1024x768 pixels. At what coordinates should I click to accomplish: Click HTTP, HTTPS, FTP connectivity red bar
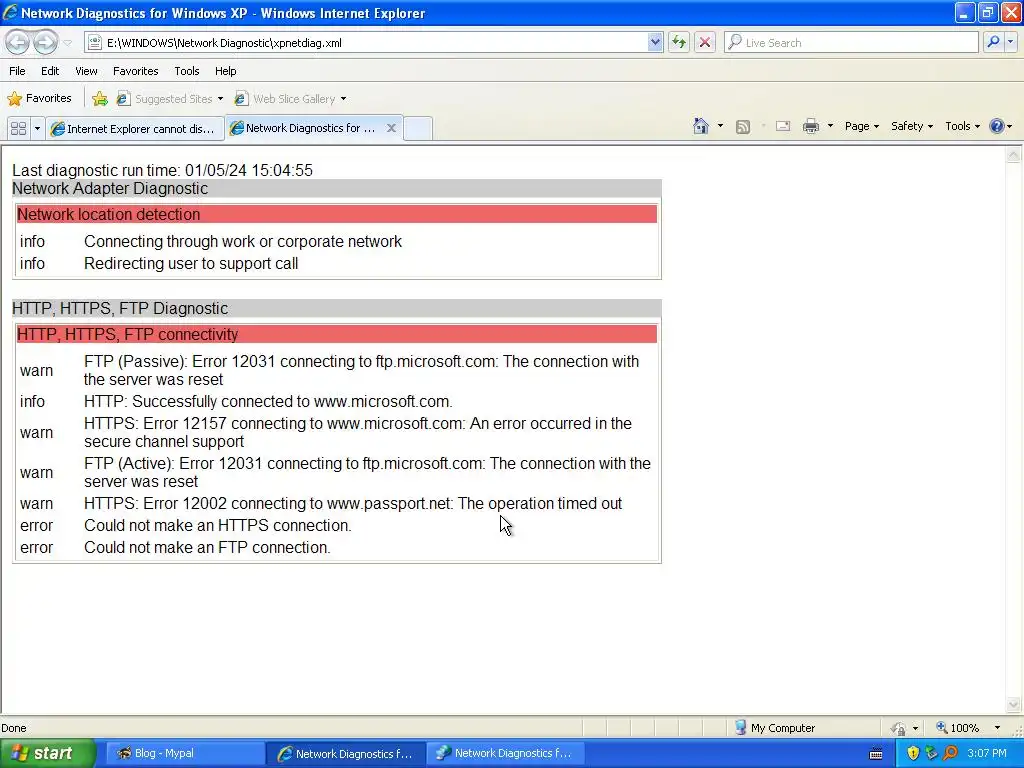(336, 334)
